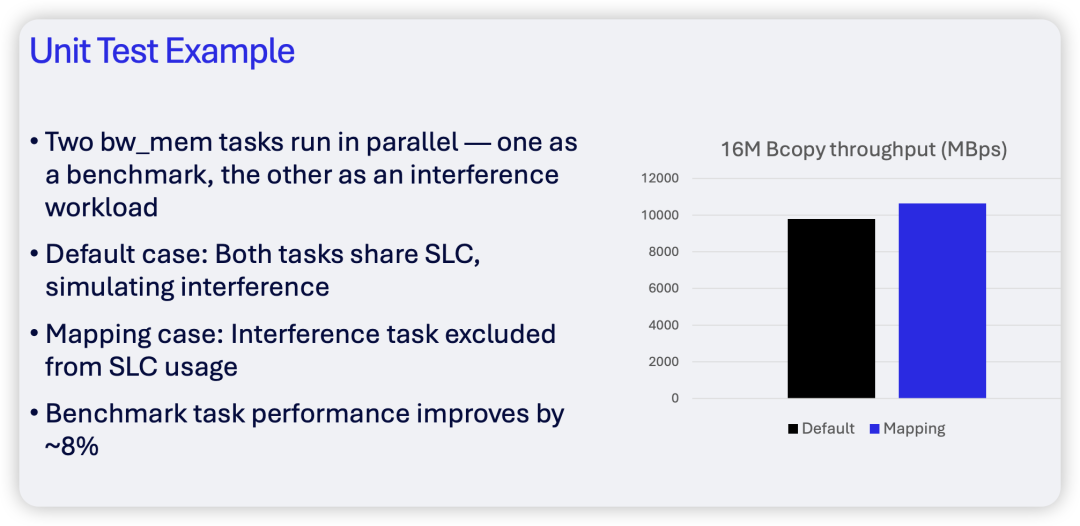The image size is (1080, 526).
Task: Select the "16M Bcopy throughput (MBps)" chart title
Action: pos(863,150)
